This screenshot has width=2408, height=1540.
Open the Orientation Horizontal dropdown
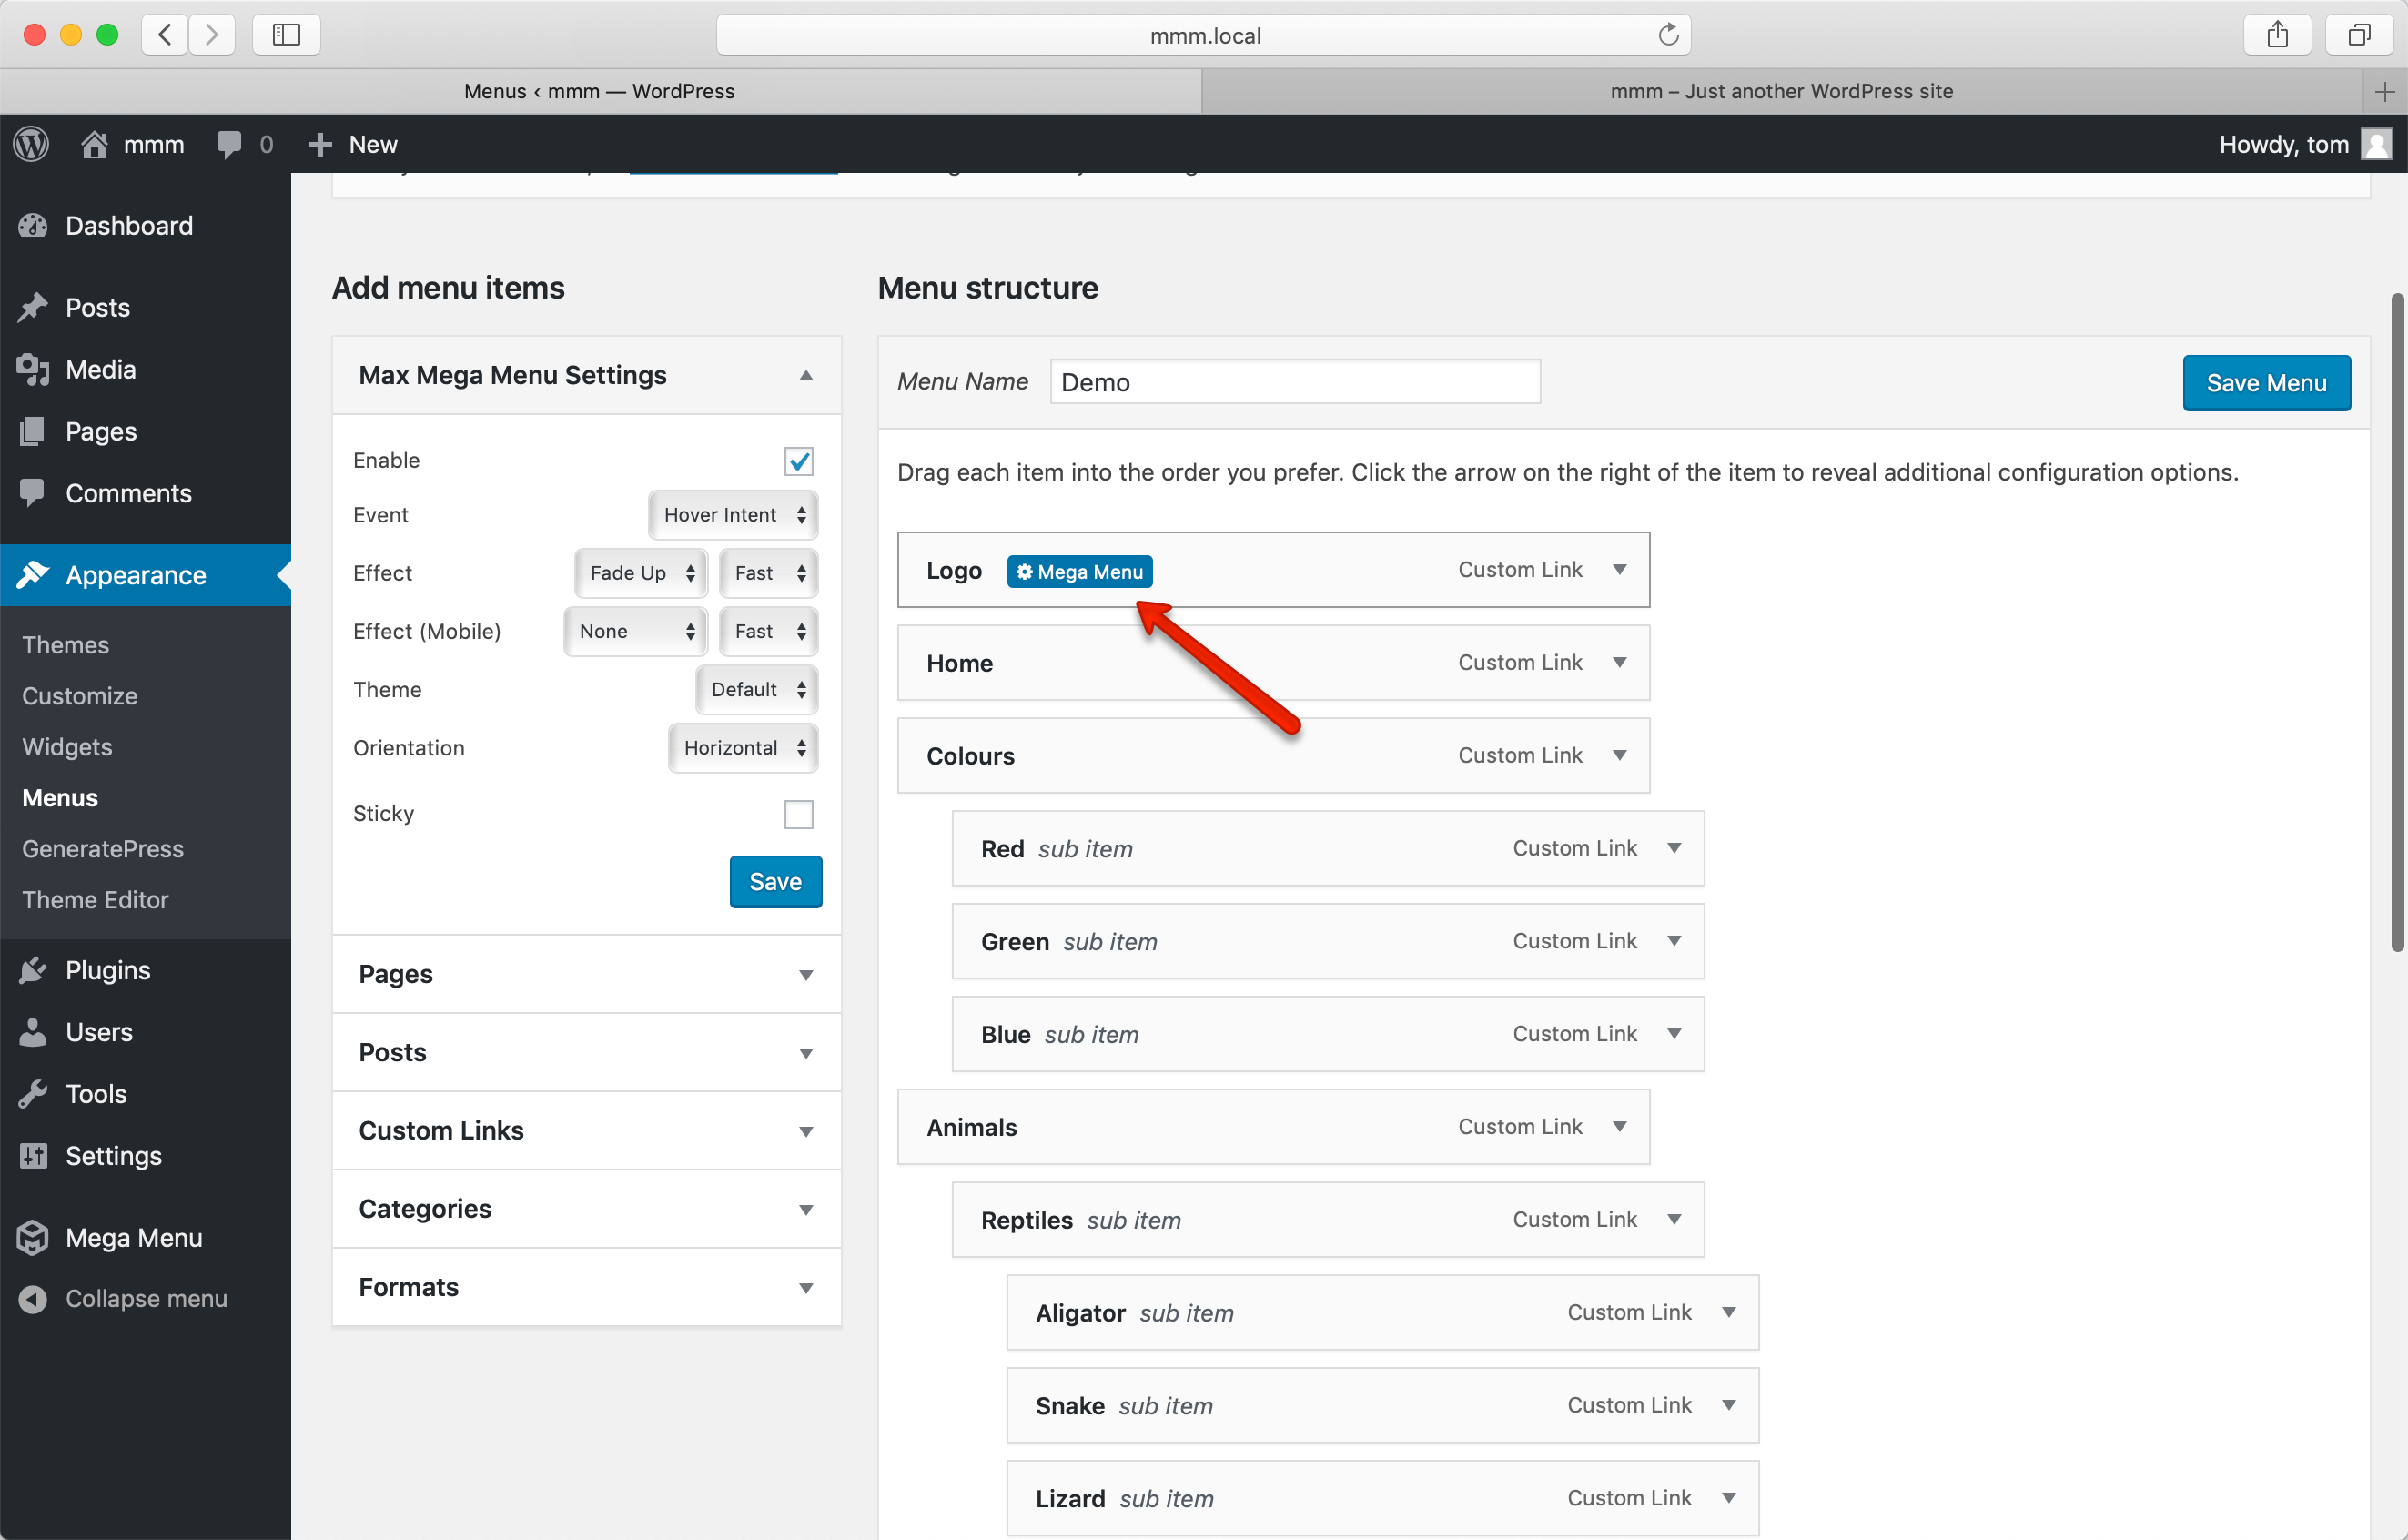coord(743,748)
